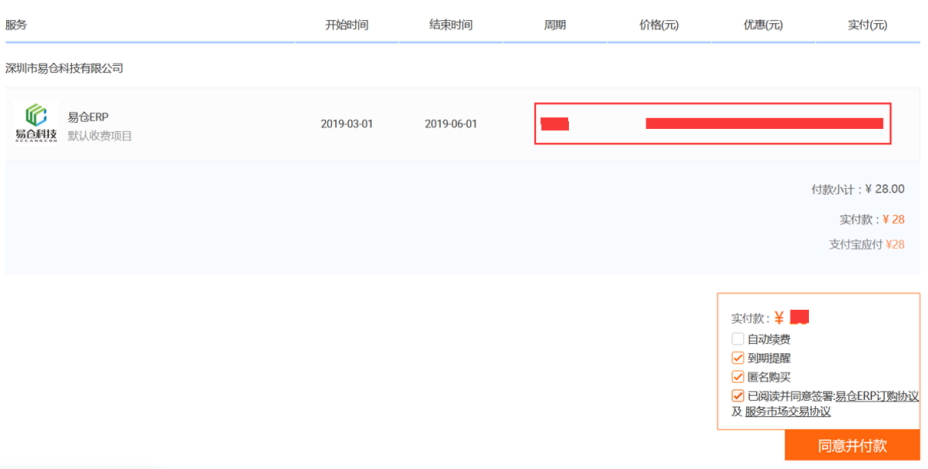Open the 易仓ERP订购协议 link

876,396
